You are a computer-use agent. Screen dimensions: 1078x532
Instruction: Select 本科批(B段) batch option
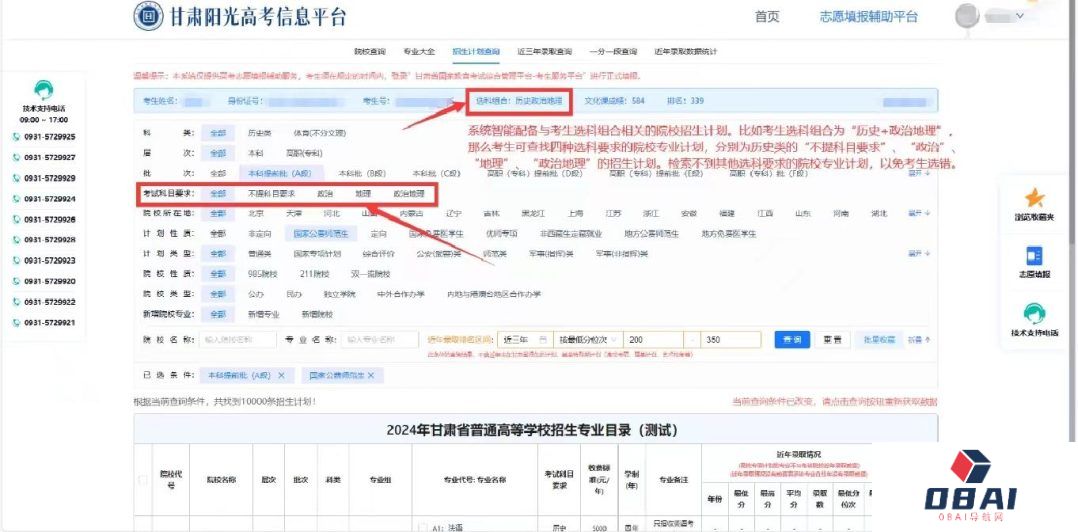pos(361,173)
